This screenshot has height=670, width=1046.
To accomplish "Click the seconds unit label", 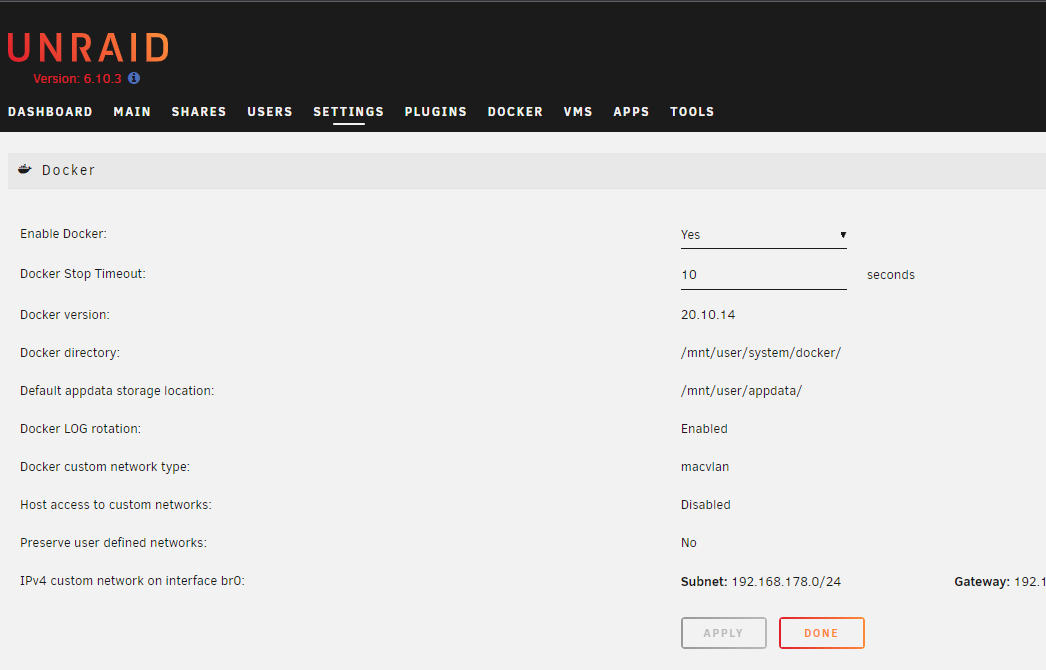I will [x=891, y=274].
